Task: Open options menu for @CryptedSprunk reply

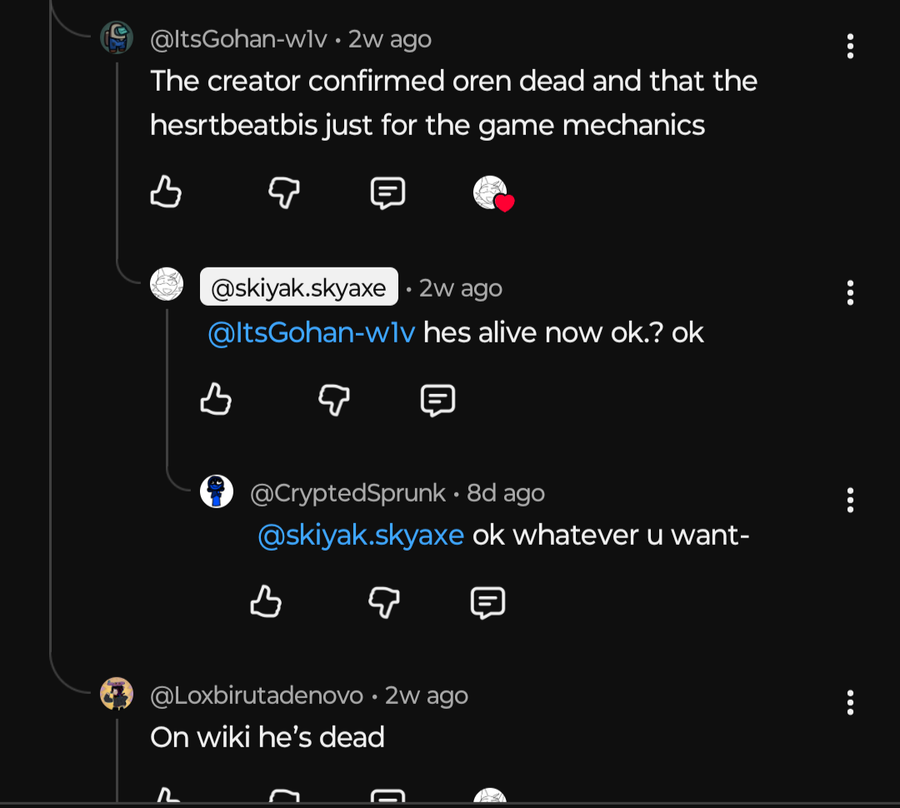Action: [850, 500]
